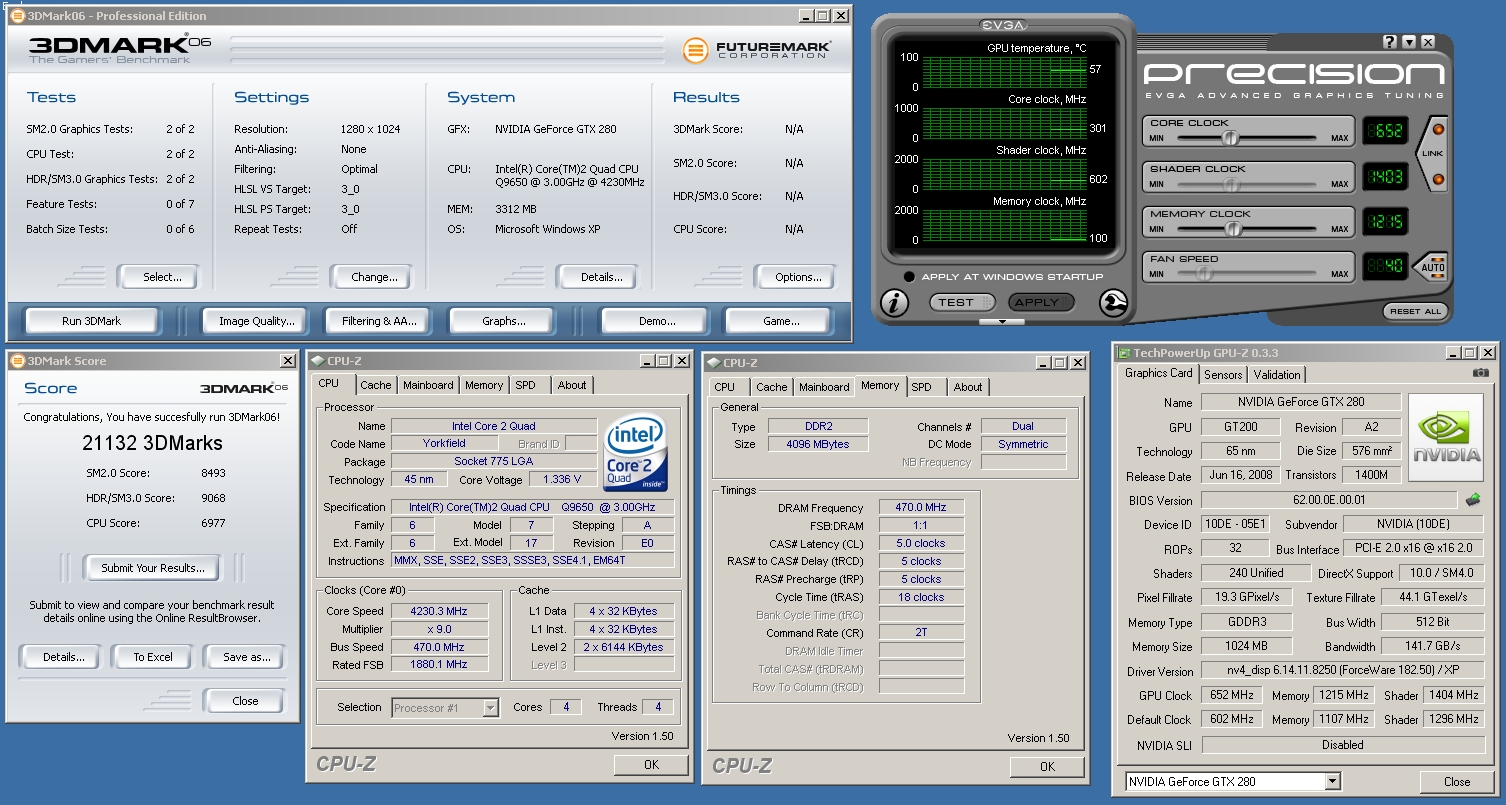Click the DRAM Frequency 470.0 MHz field
Image resolution: width=1506 pixels, height=805 pixels.
pos(921,508)
